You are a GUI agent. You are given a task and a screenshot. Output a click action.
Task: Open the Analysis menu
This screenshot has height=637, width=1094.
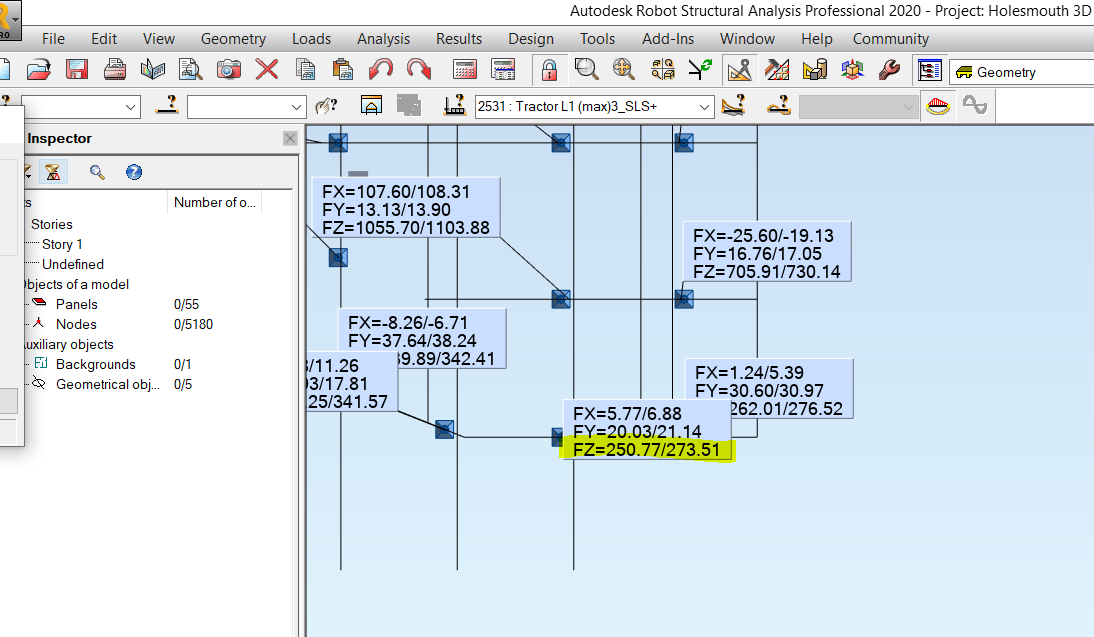tap(384, 39)
